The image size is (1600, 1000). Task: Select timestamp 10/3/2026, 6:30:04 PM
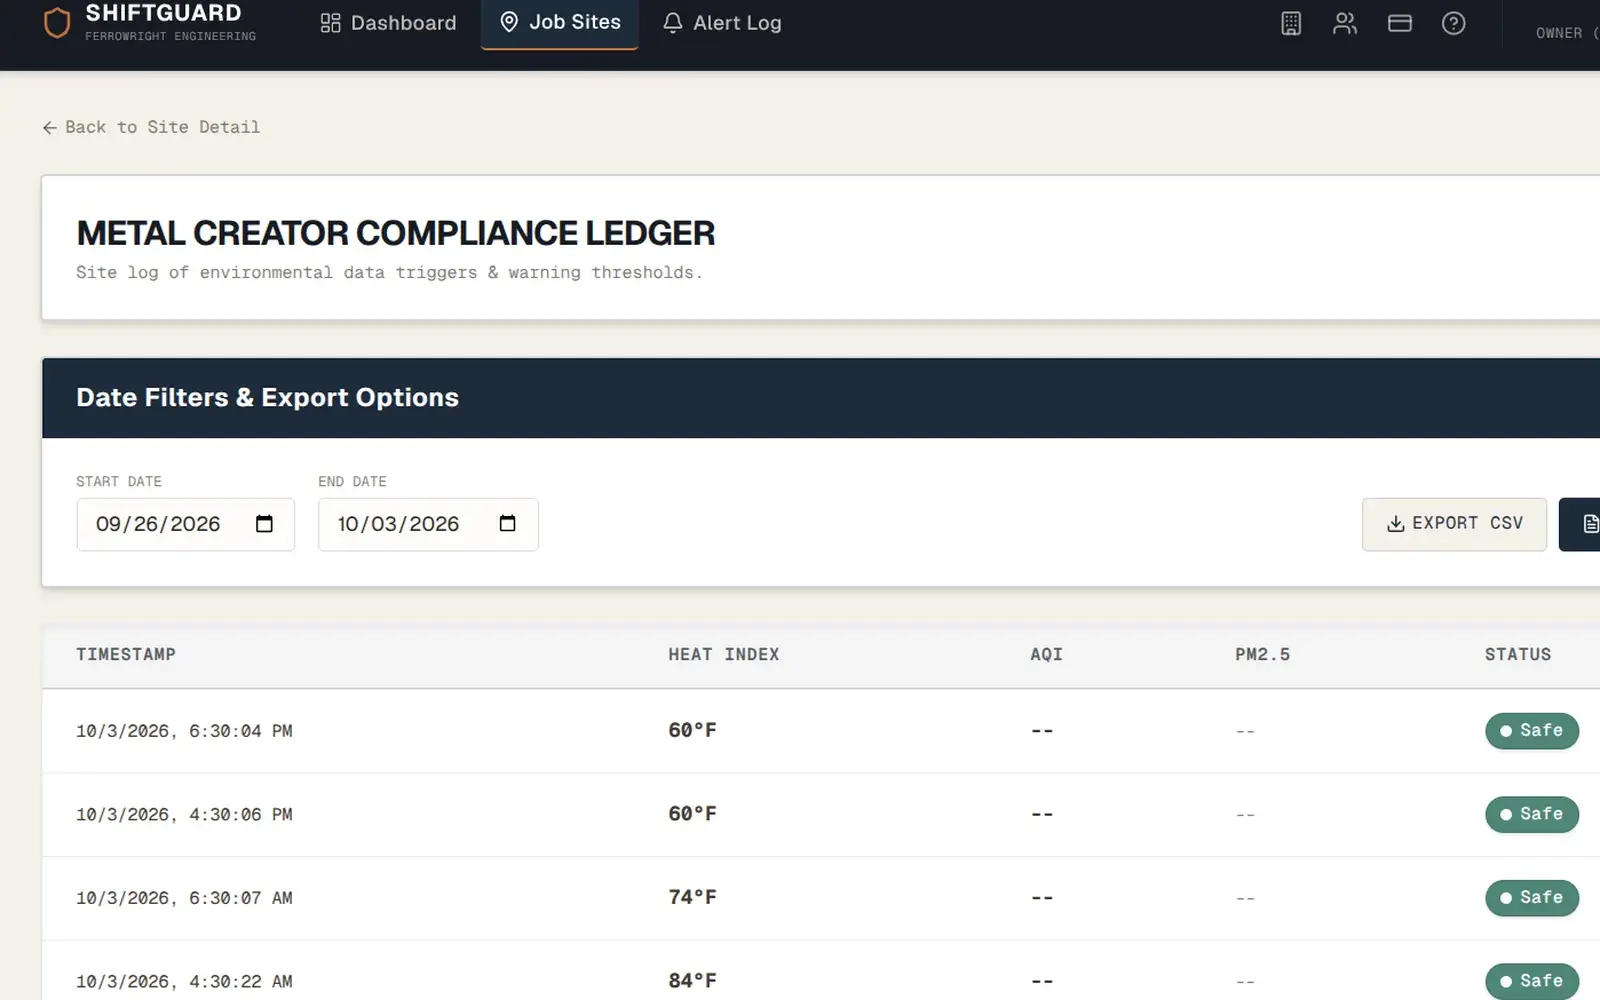[x=184, y=731]
